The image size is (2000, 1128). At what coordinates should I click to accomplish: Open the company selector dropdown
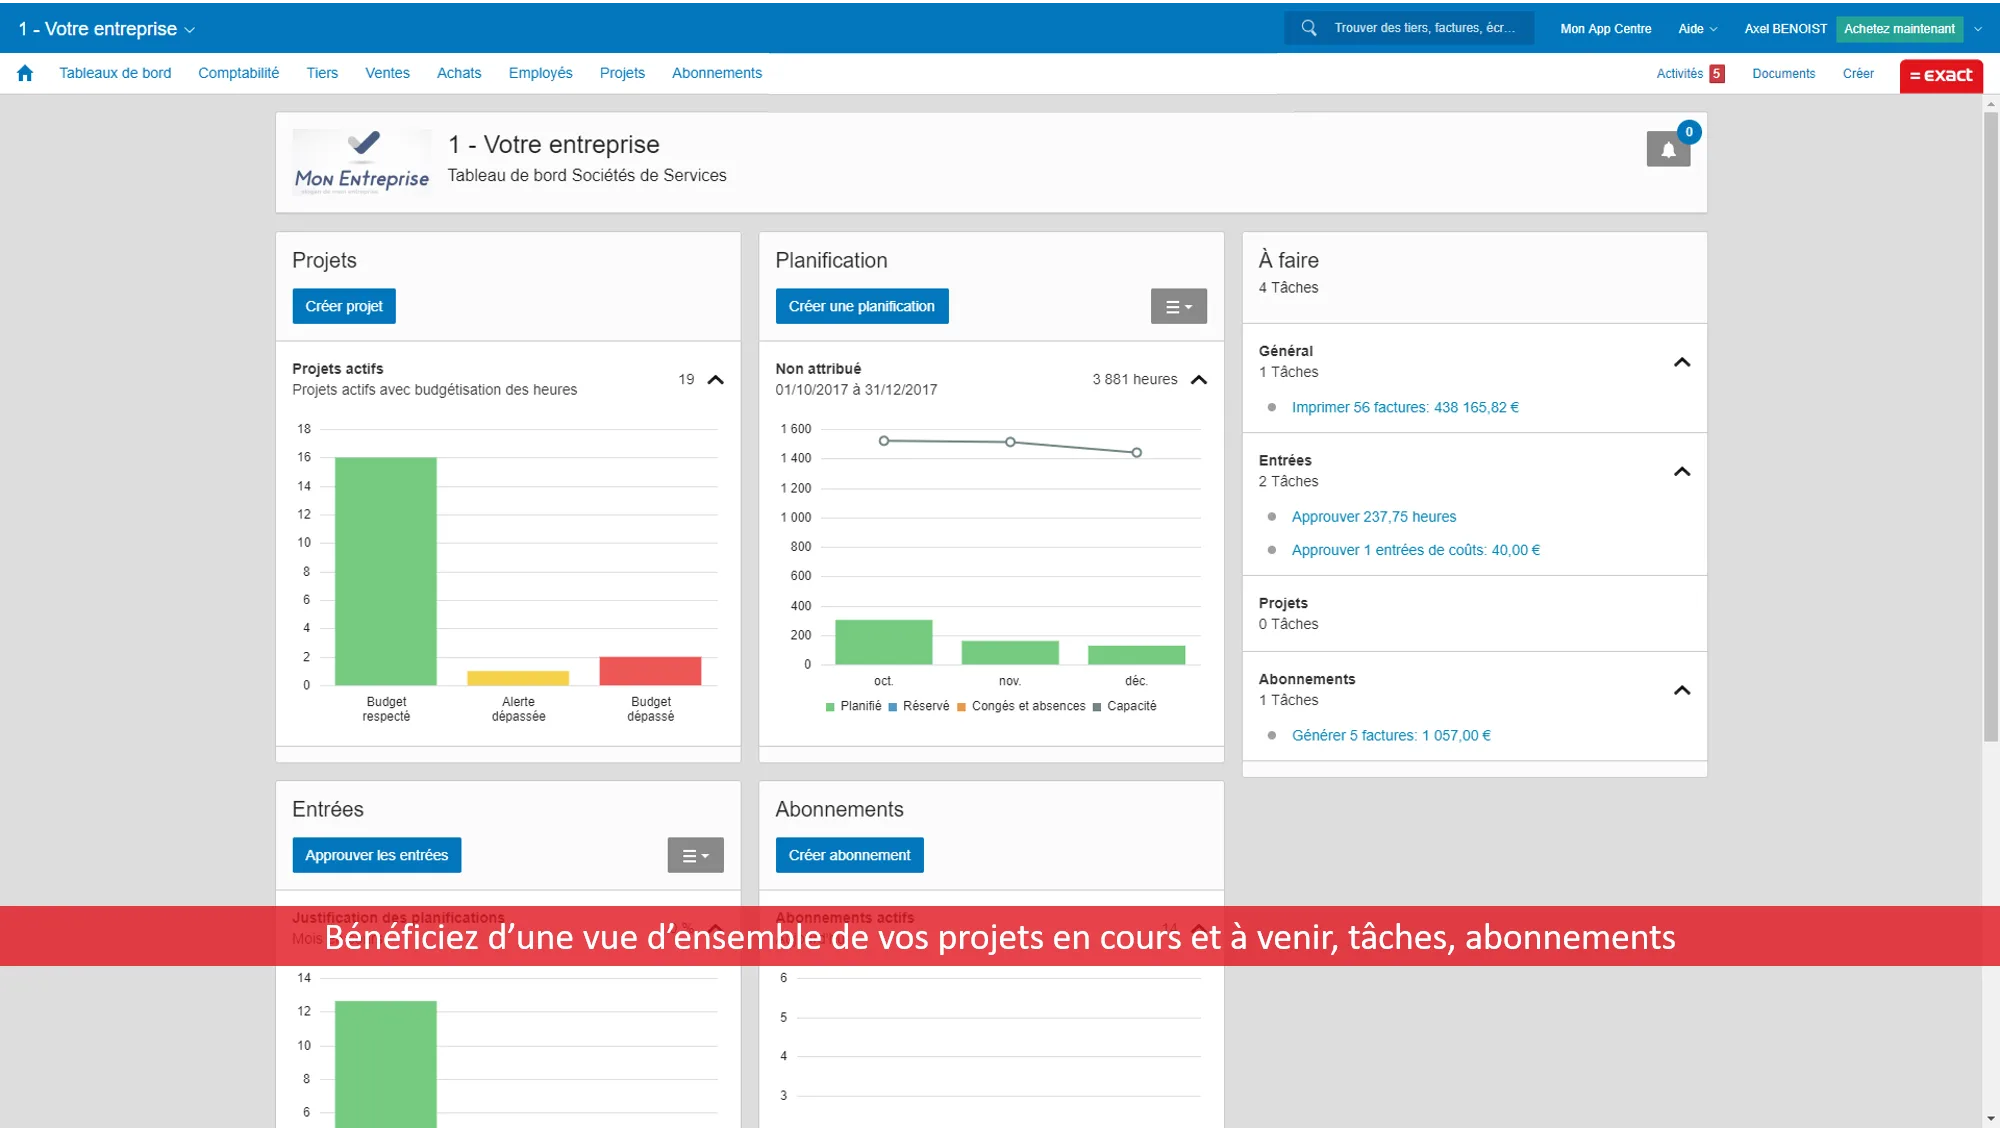point(106,29)
